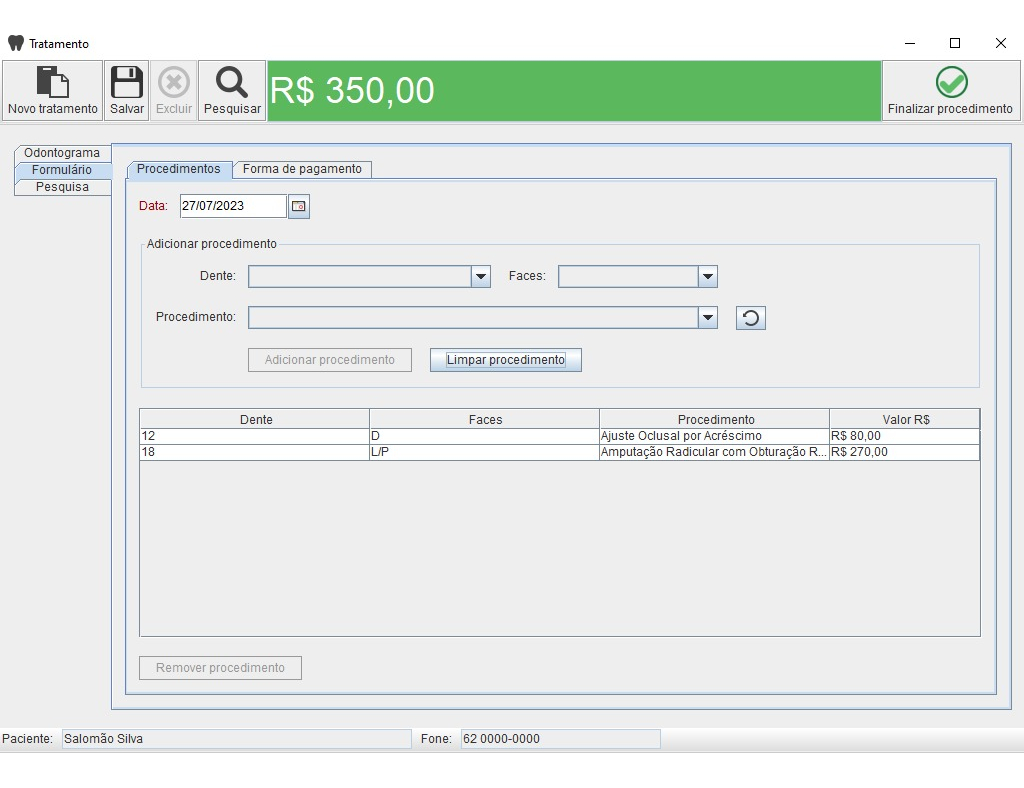Open the Faces dropdown list
Screen dimensions: 1024x788
tap(708, 277)
